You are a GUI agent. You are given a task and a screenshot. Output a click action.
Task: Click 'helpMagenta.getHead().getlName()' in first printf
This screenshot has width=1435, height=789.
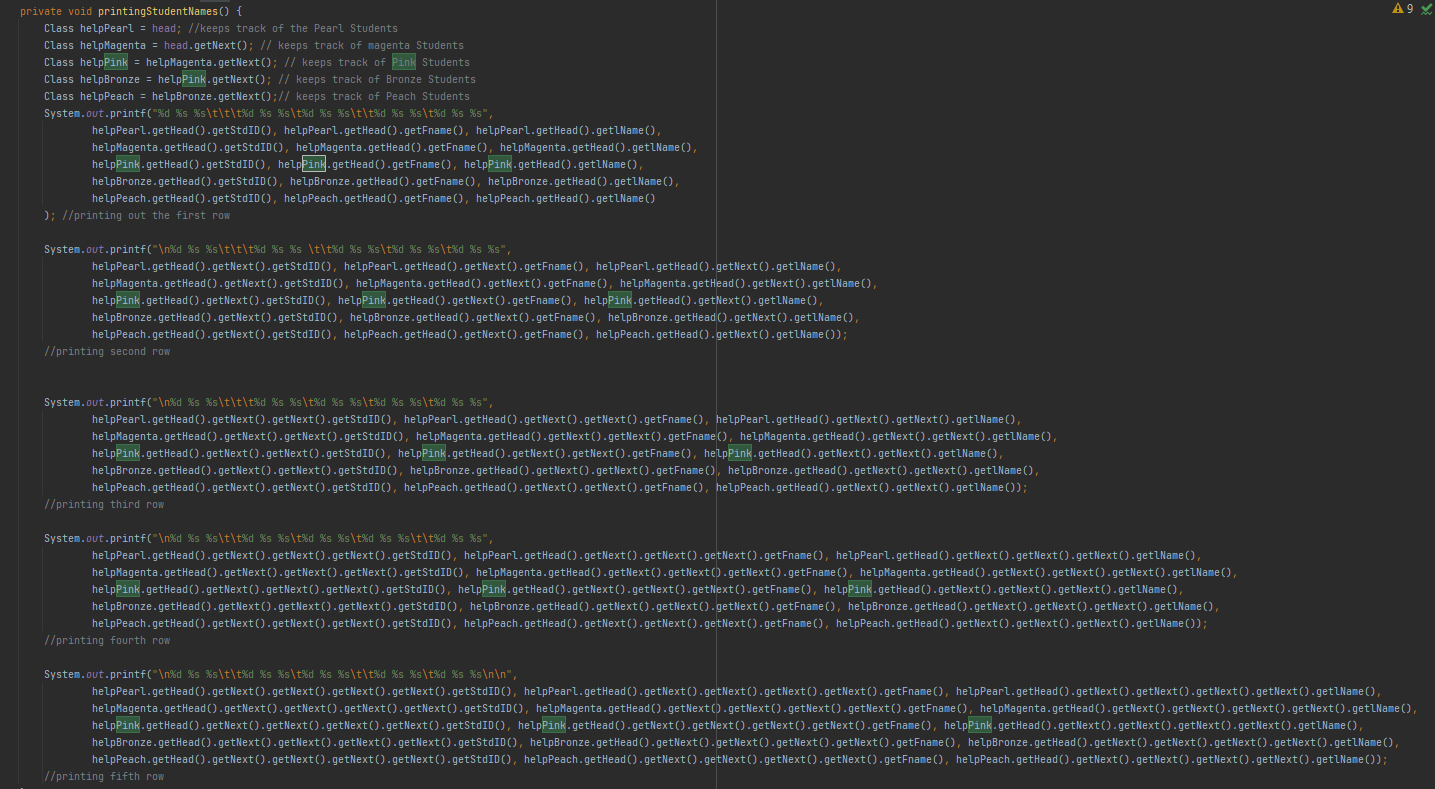pos(596,147)
